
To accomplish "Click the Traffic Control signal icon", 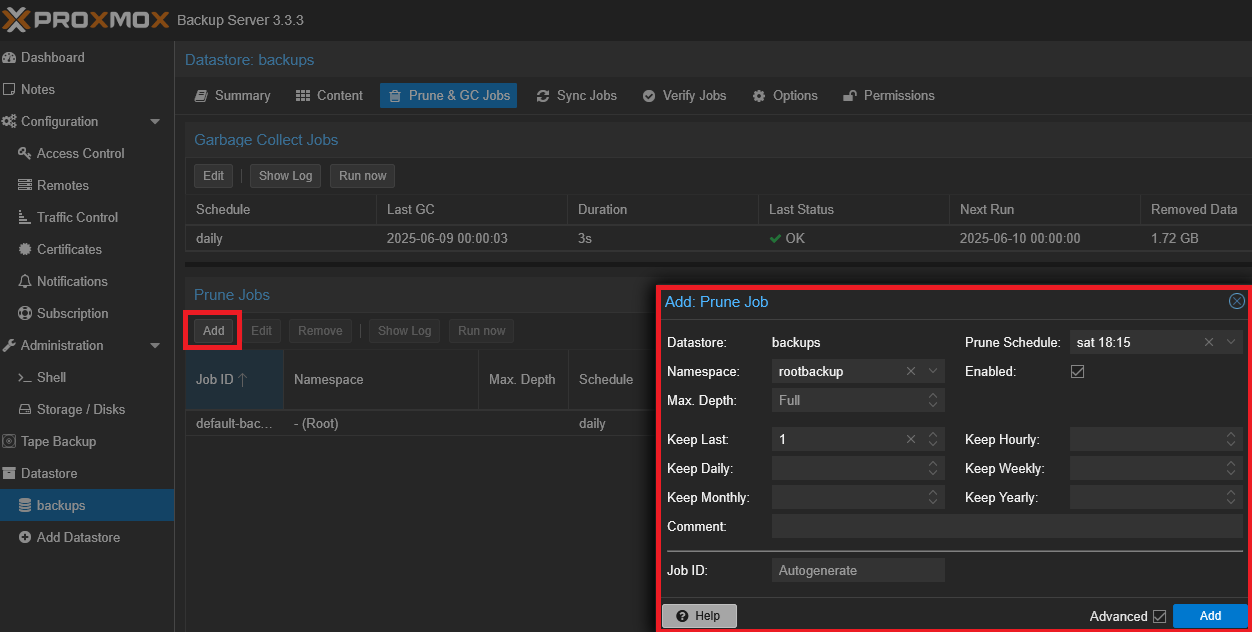I will 25,218.
